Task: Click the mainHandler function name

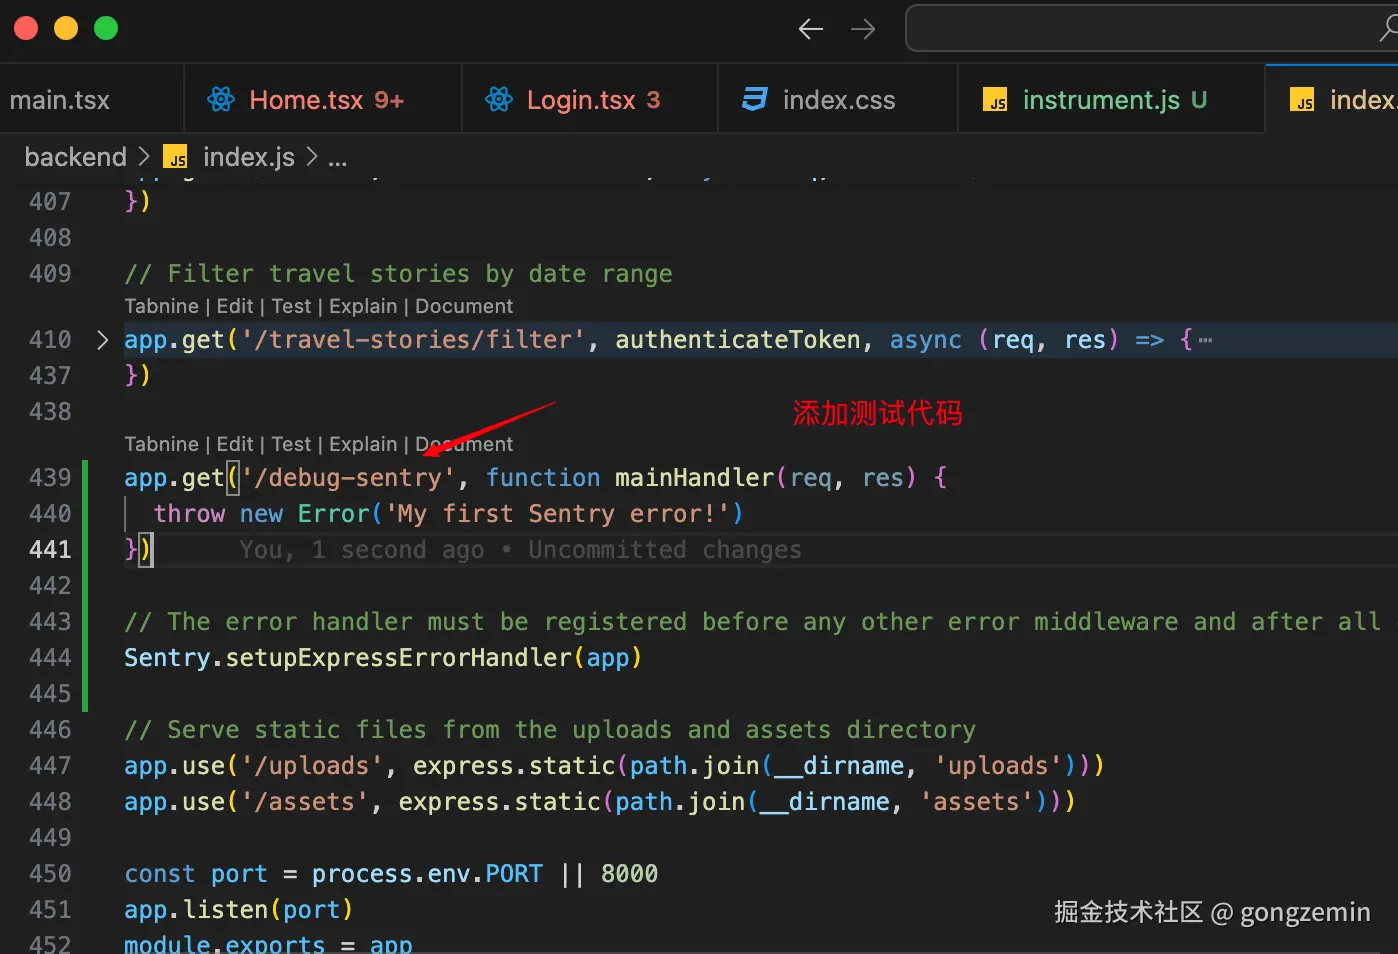Action: (694, 478)
